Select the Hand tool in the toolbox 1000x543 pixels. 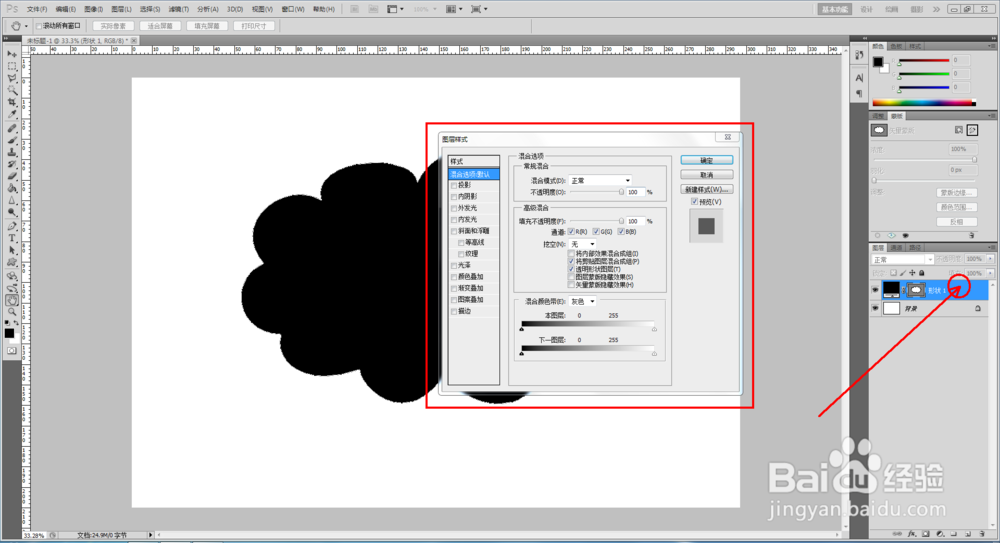[x=11, y=300]
